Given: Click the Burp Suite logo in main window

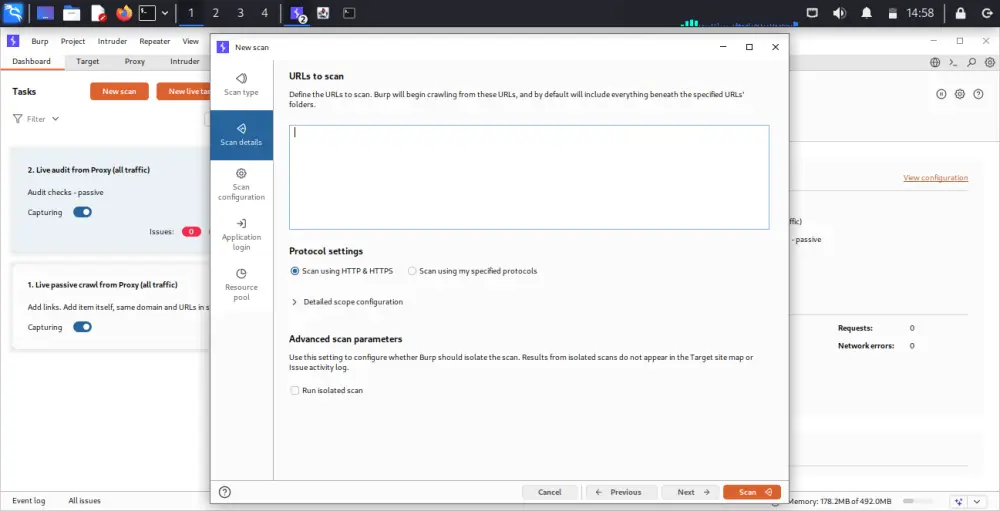Looking at the screenshot, I should 13,41.
